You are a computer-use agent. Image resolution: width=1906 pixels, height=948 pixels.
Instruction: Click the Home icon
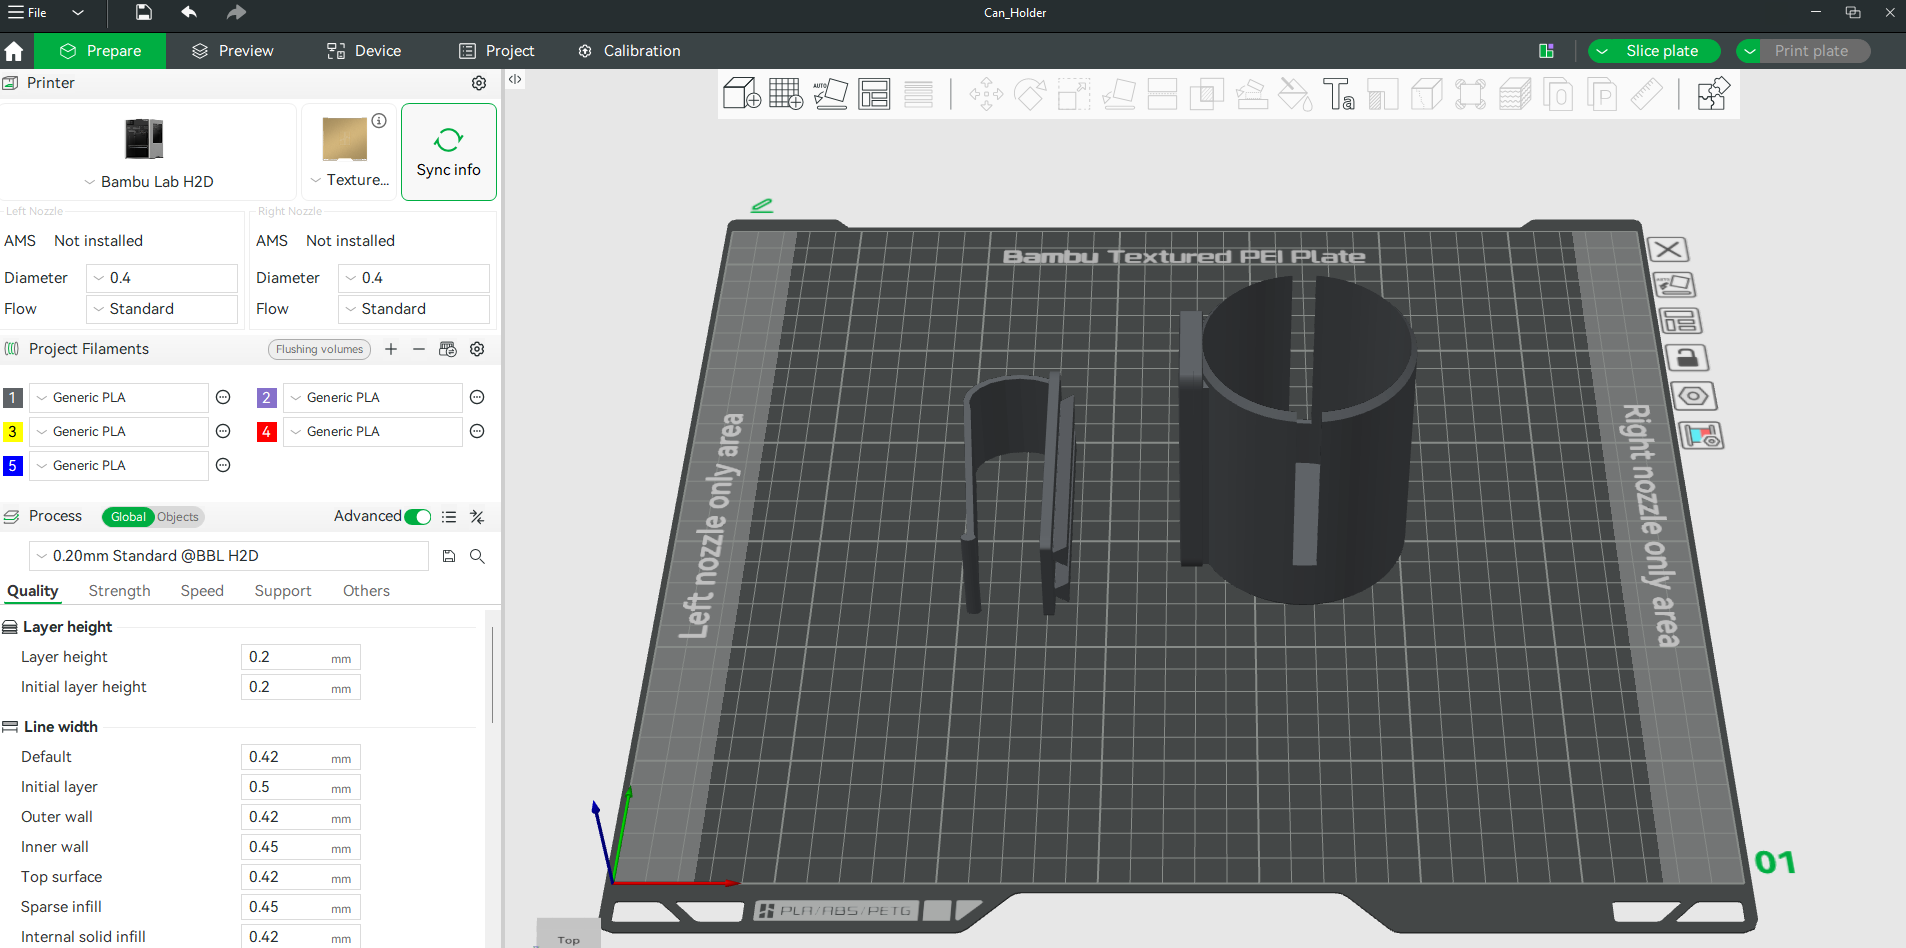tap(14, 51)
